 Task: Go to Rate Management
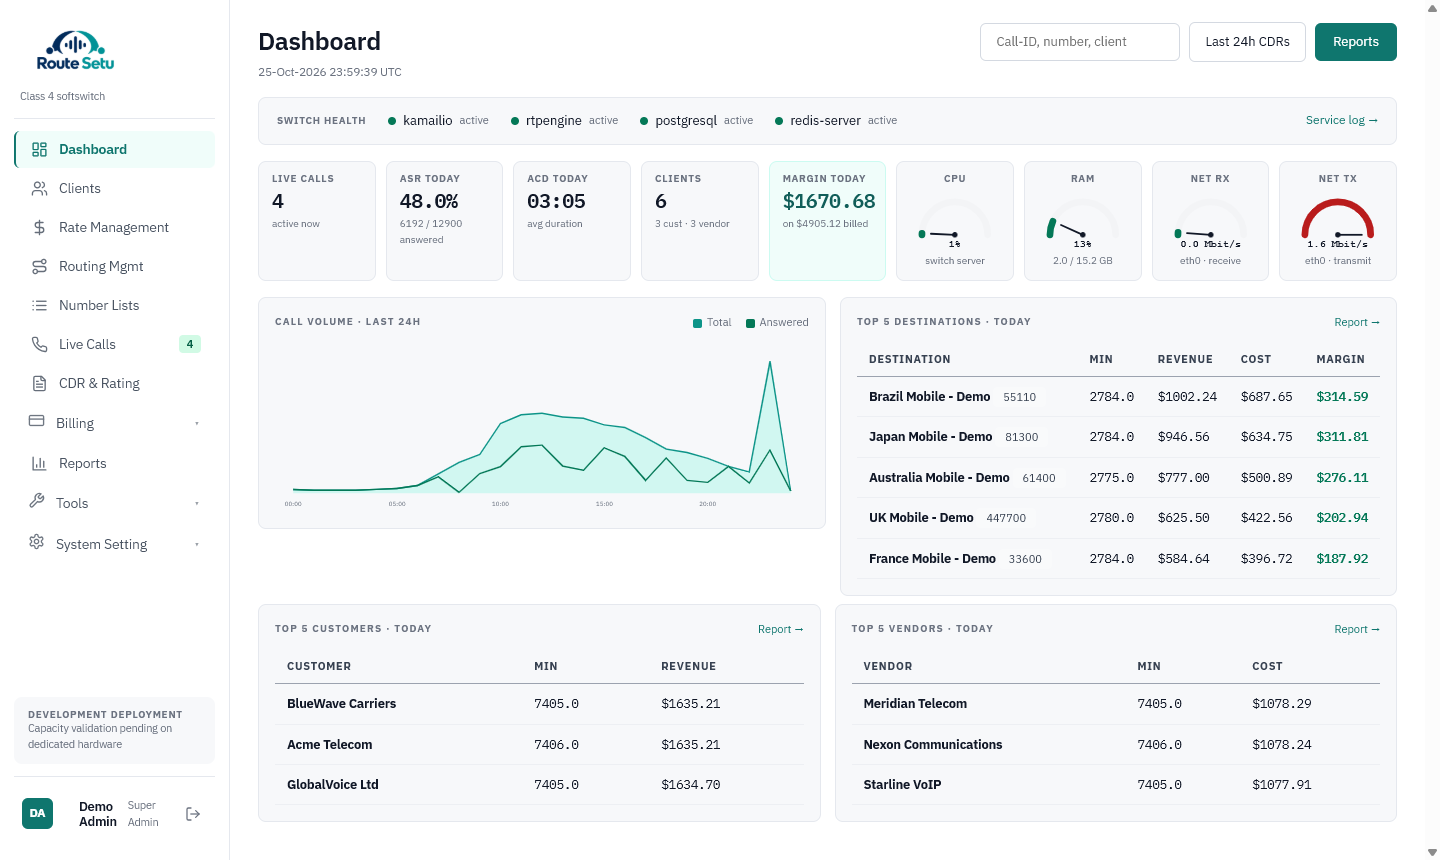click(x=115, y=227)
